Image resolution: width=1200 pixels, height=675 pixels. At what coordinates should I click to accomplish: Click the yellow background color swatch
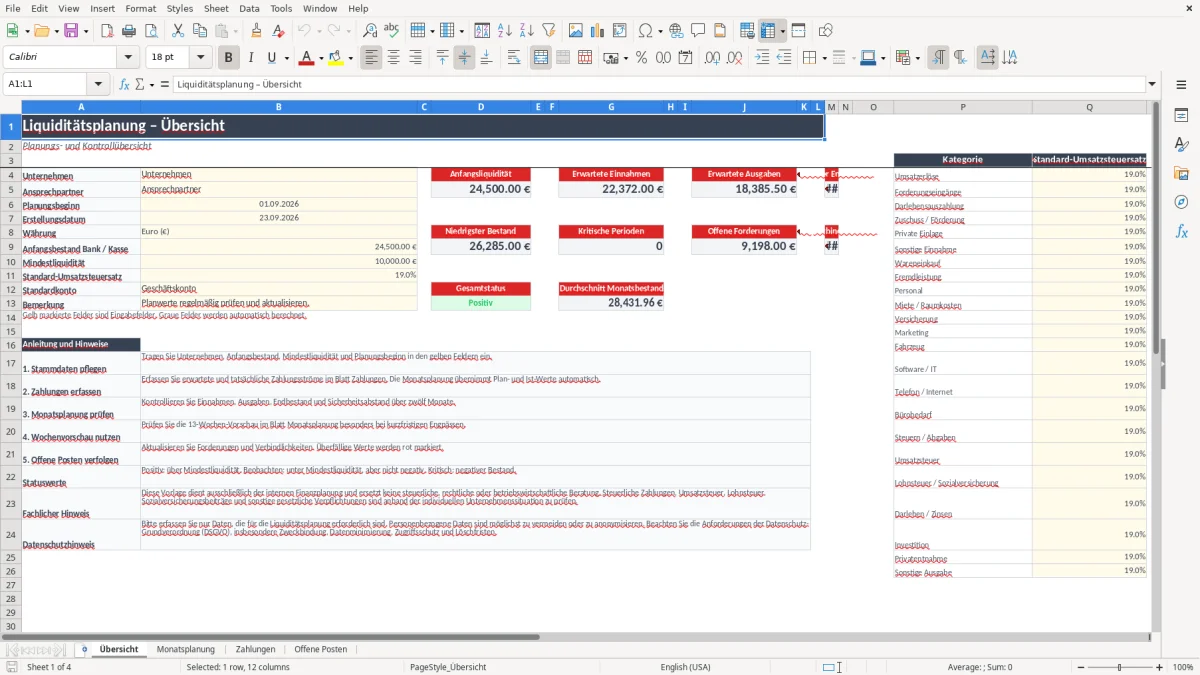point(336,58)
